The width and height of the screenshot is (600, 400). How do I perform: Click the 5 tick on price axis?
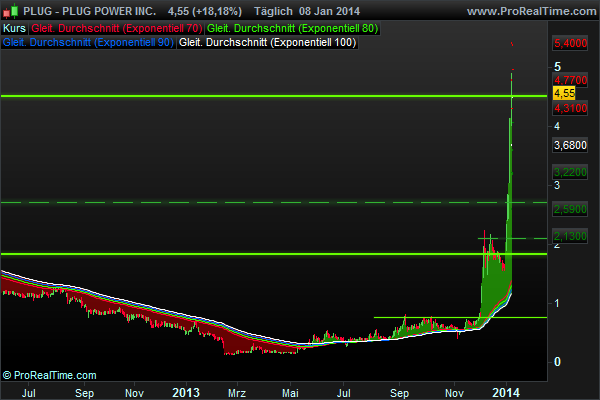pos(557,67)
